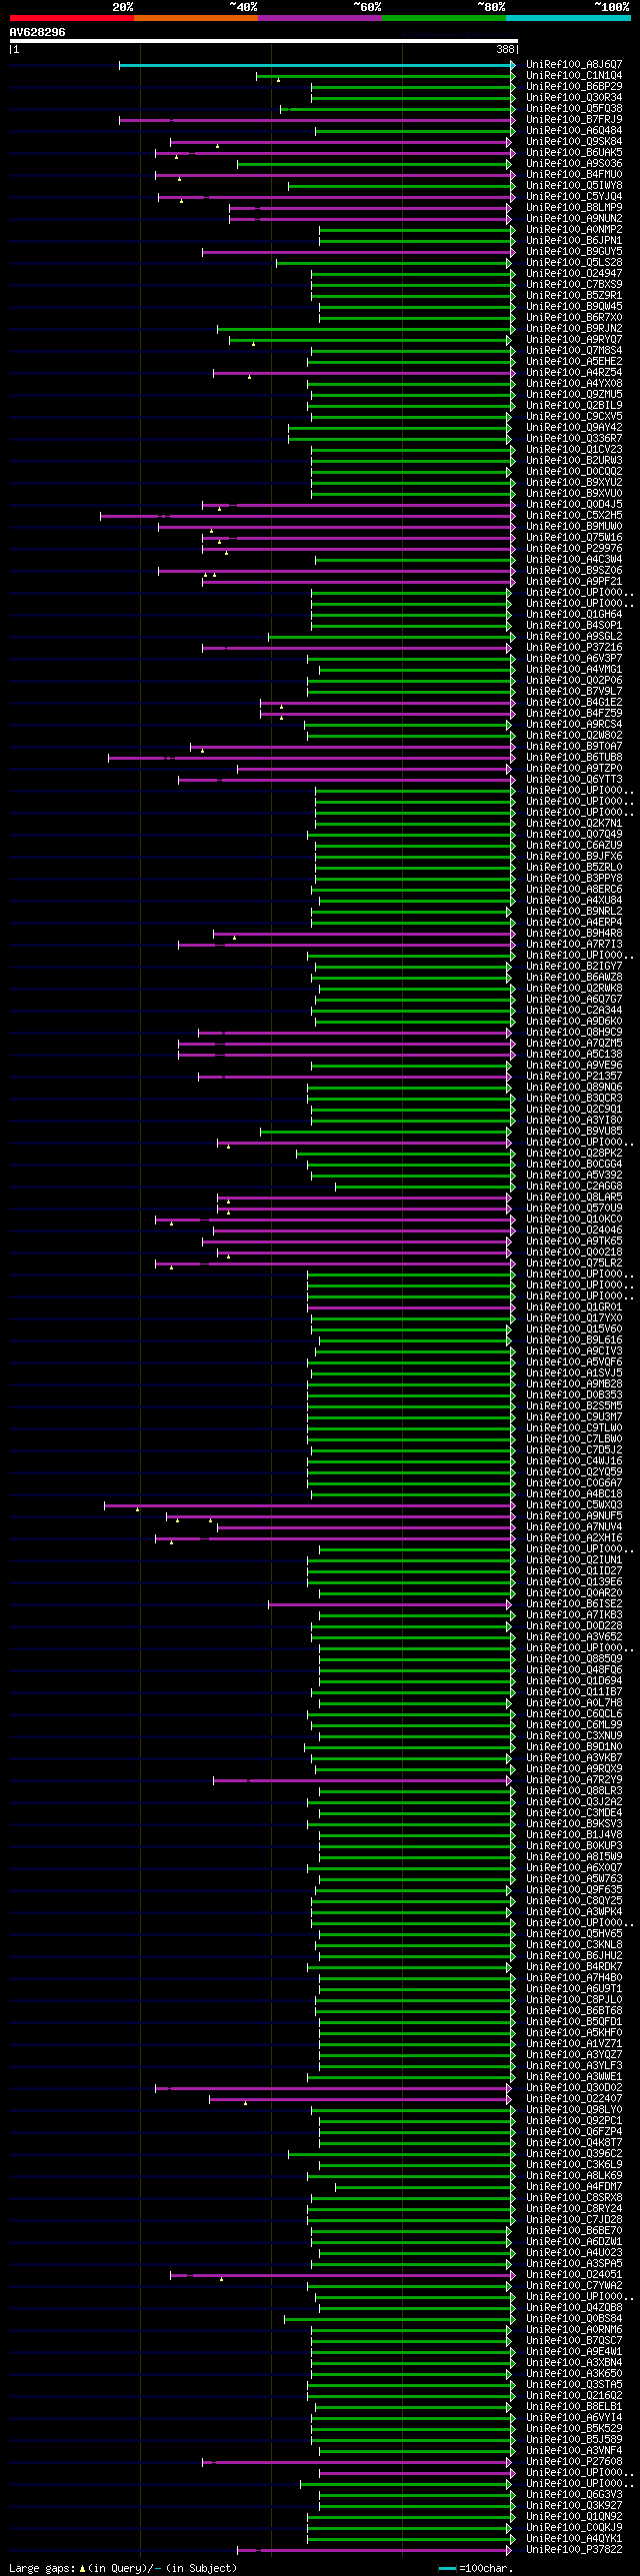Open UniRef100_A4BC18 entry
640x2576 pixels.
(x=574, y=1494)
